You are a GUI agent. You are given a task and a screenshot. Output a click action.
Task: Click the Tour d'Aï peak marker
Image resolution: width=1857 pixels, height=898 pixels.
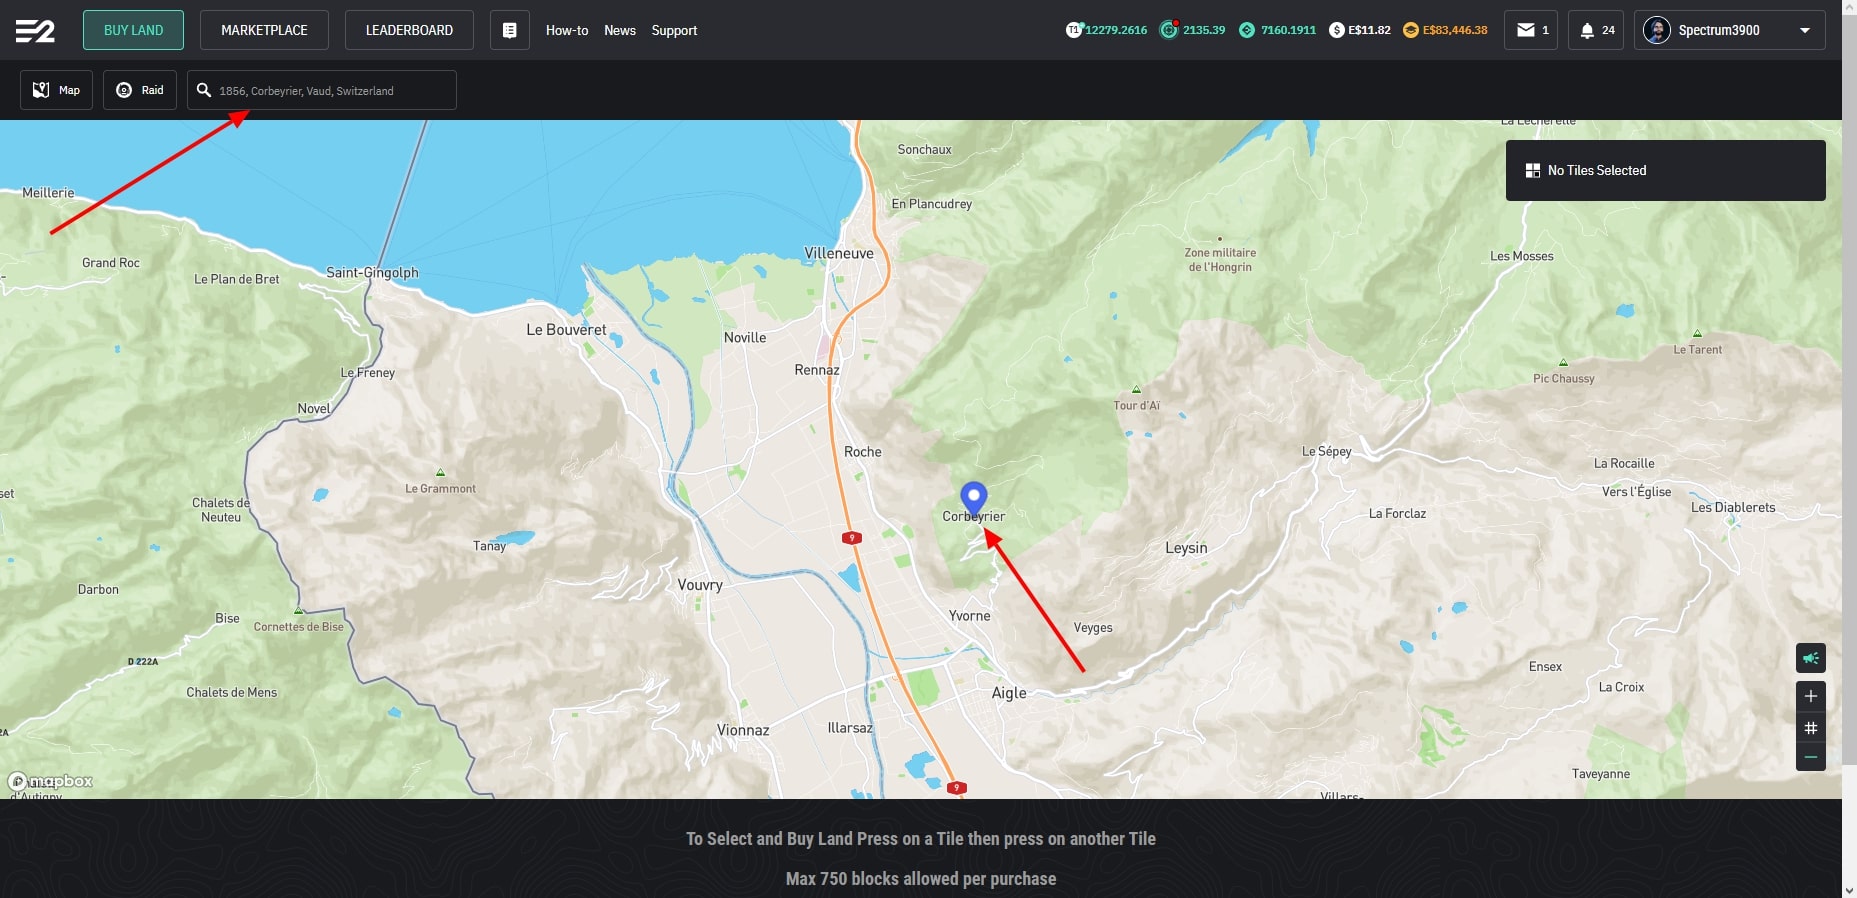coord(1136,390)
